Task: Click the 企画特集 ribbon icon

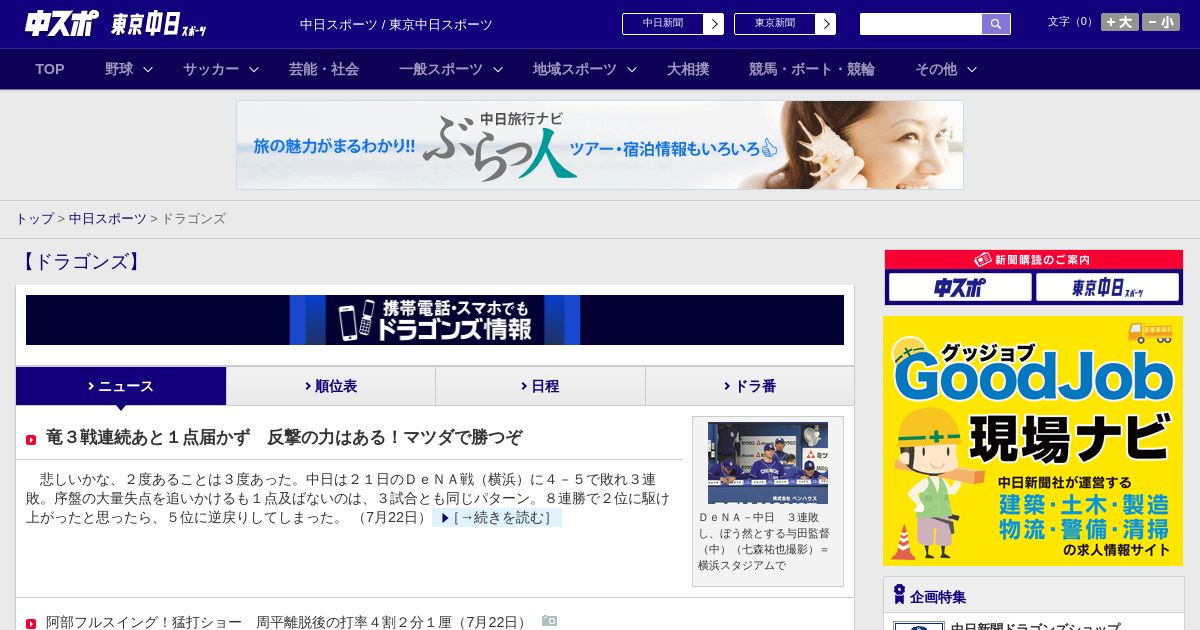Action: tap(899, 595)
